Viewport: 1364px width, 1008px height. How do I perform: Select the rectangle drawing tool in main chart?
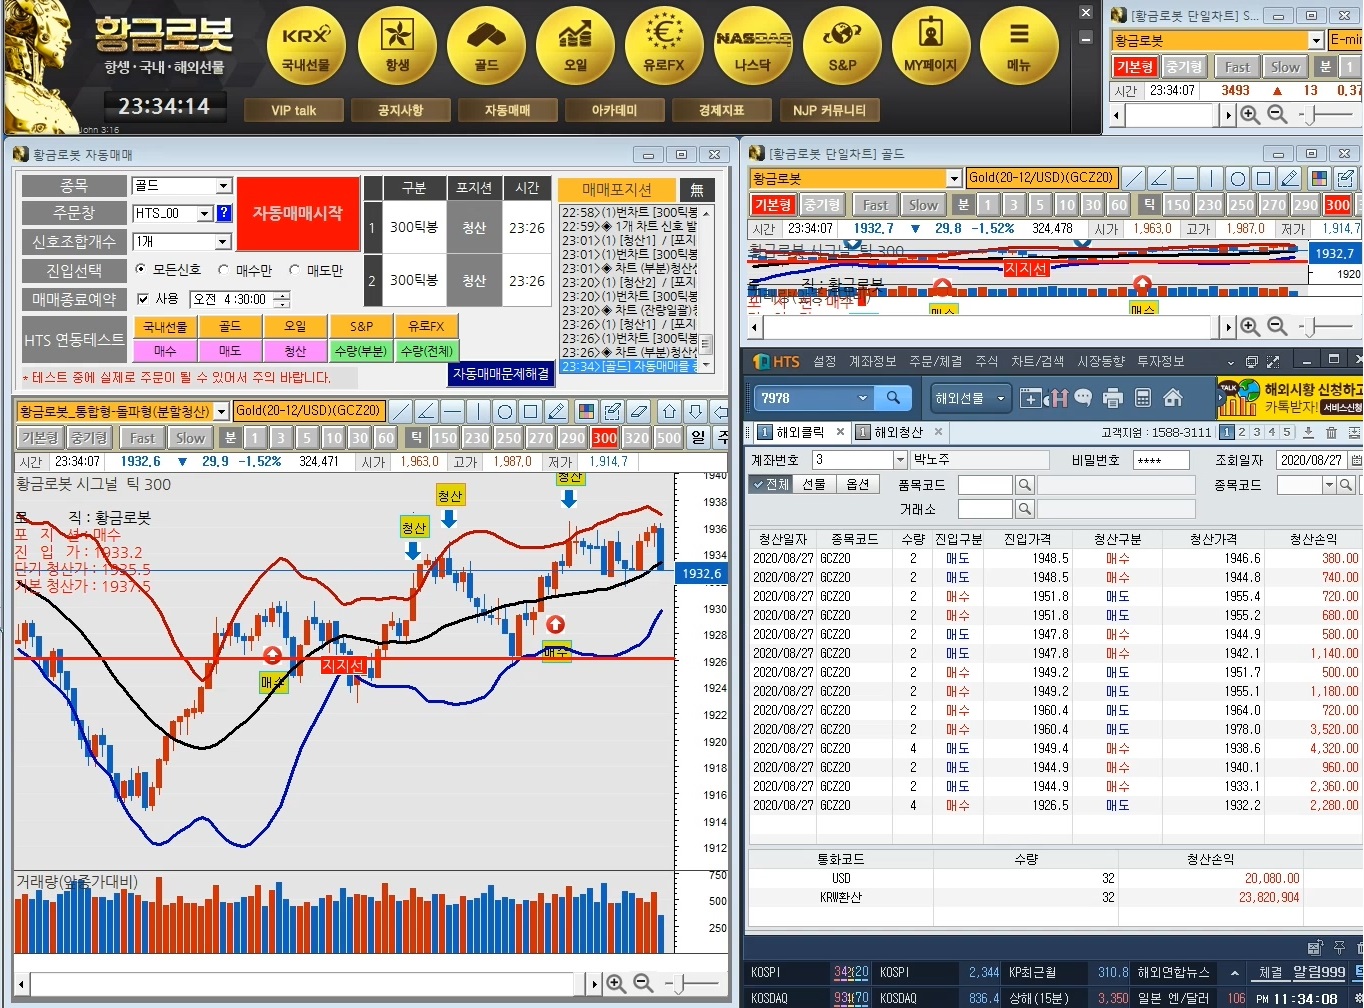pyautogui.click(x=531, y=411)
